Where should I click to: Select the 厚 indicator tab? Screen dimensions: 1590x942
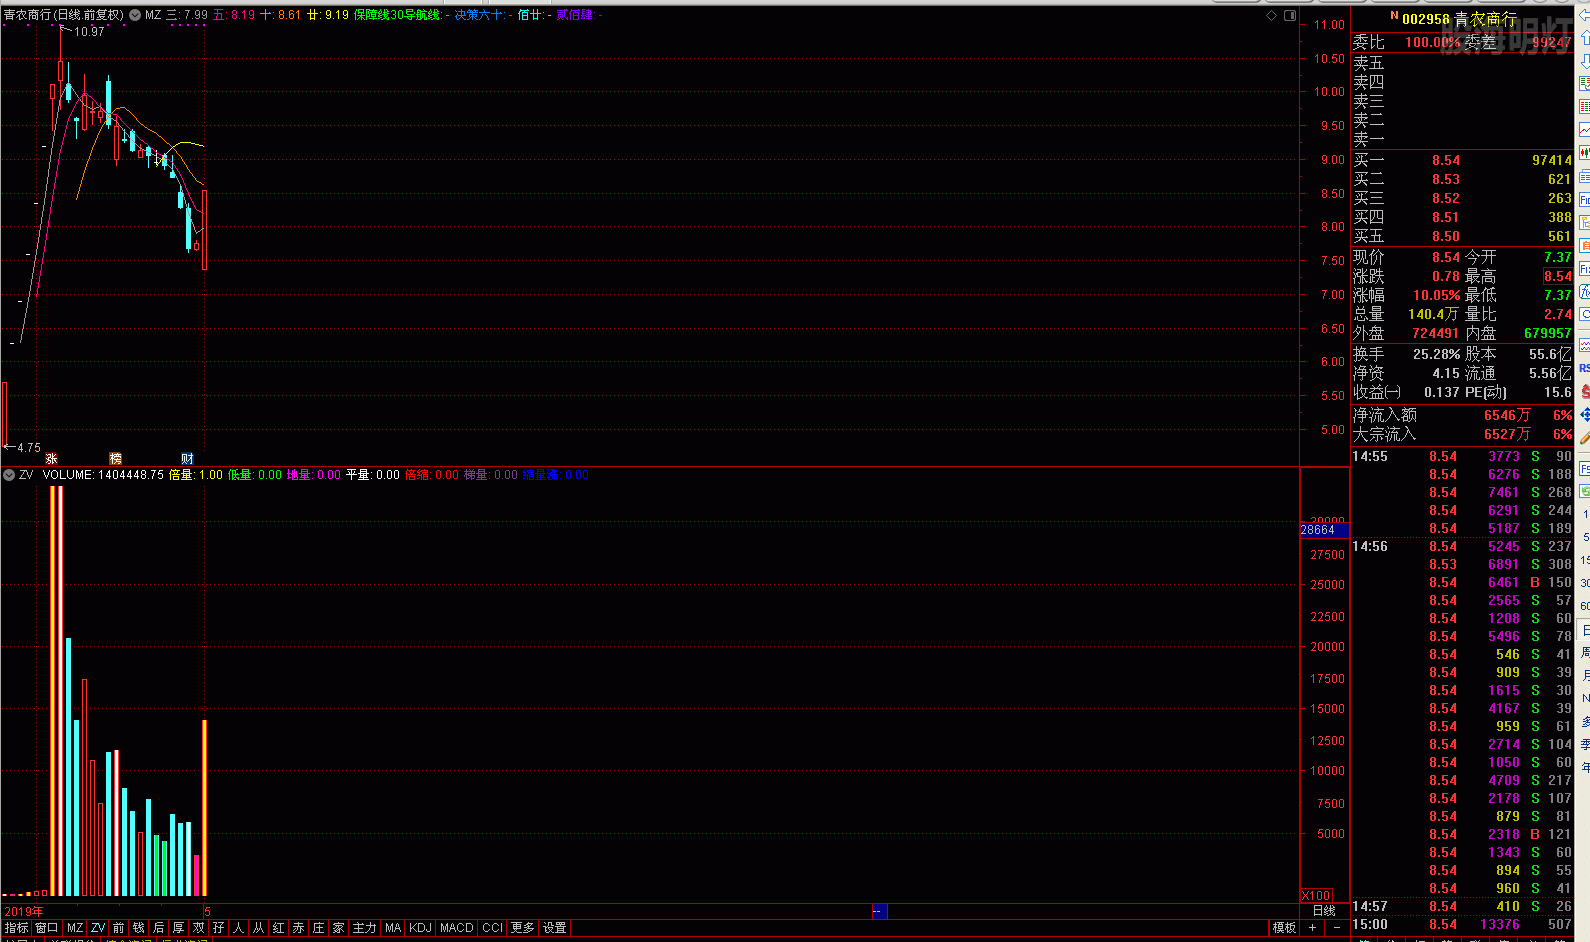click(178, 928)
